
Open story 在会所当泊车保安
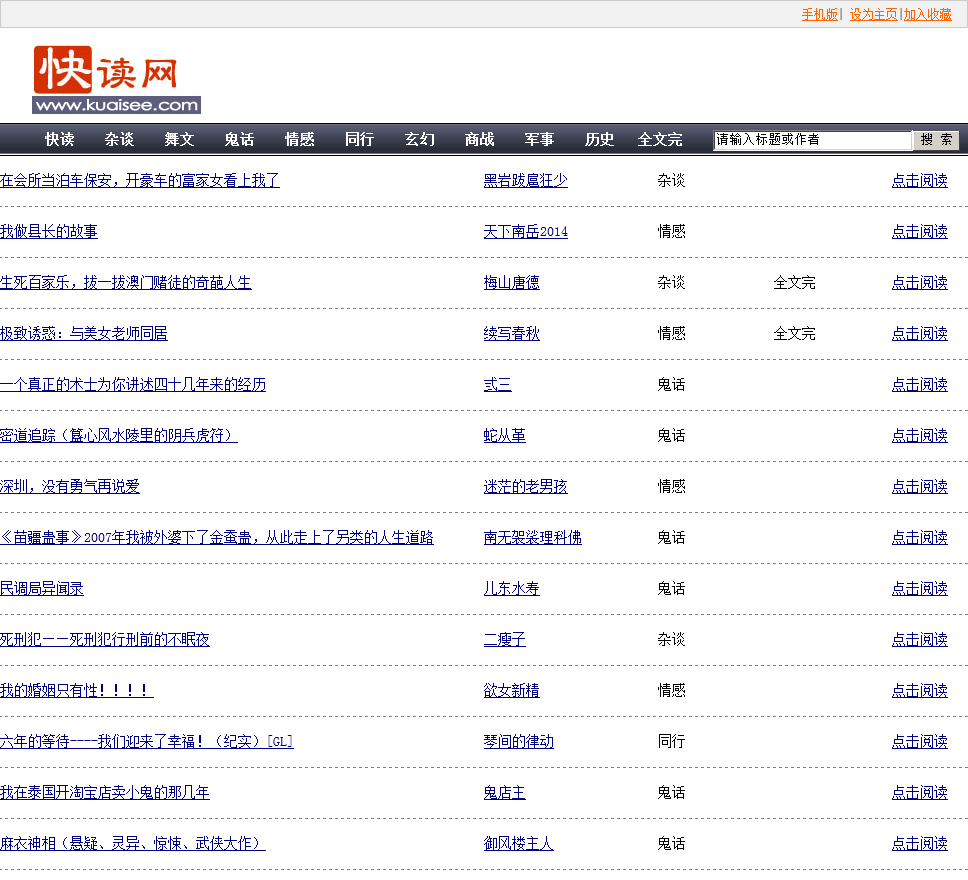point(140,180)
